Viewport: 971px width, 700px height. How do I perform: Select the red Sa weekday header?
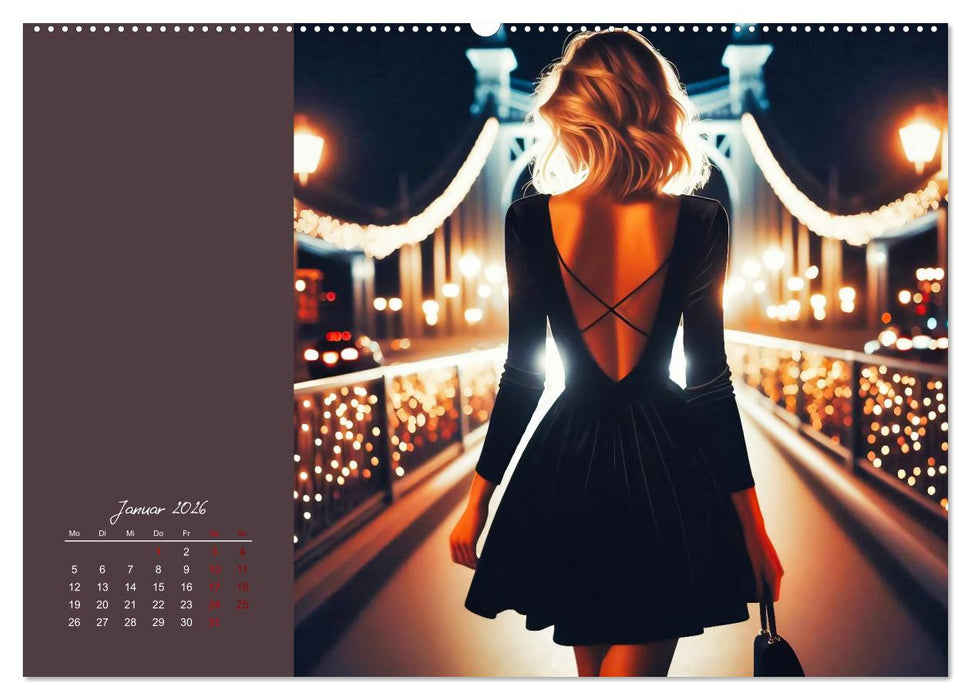pyautogui.click(x=215, y=532)
